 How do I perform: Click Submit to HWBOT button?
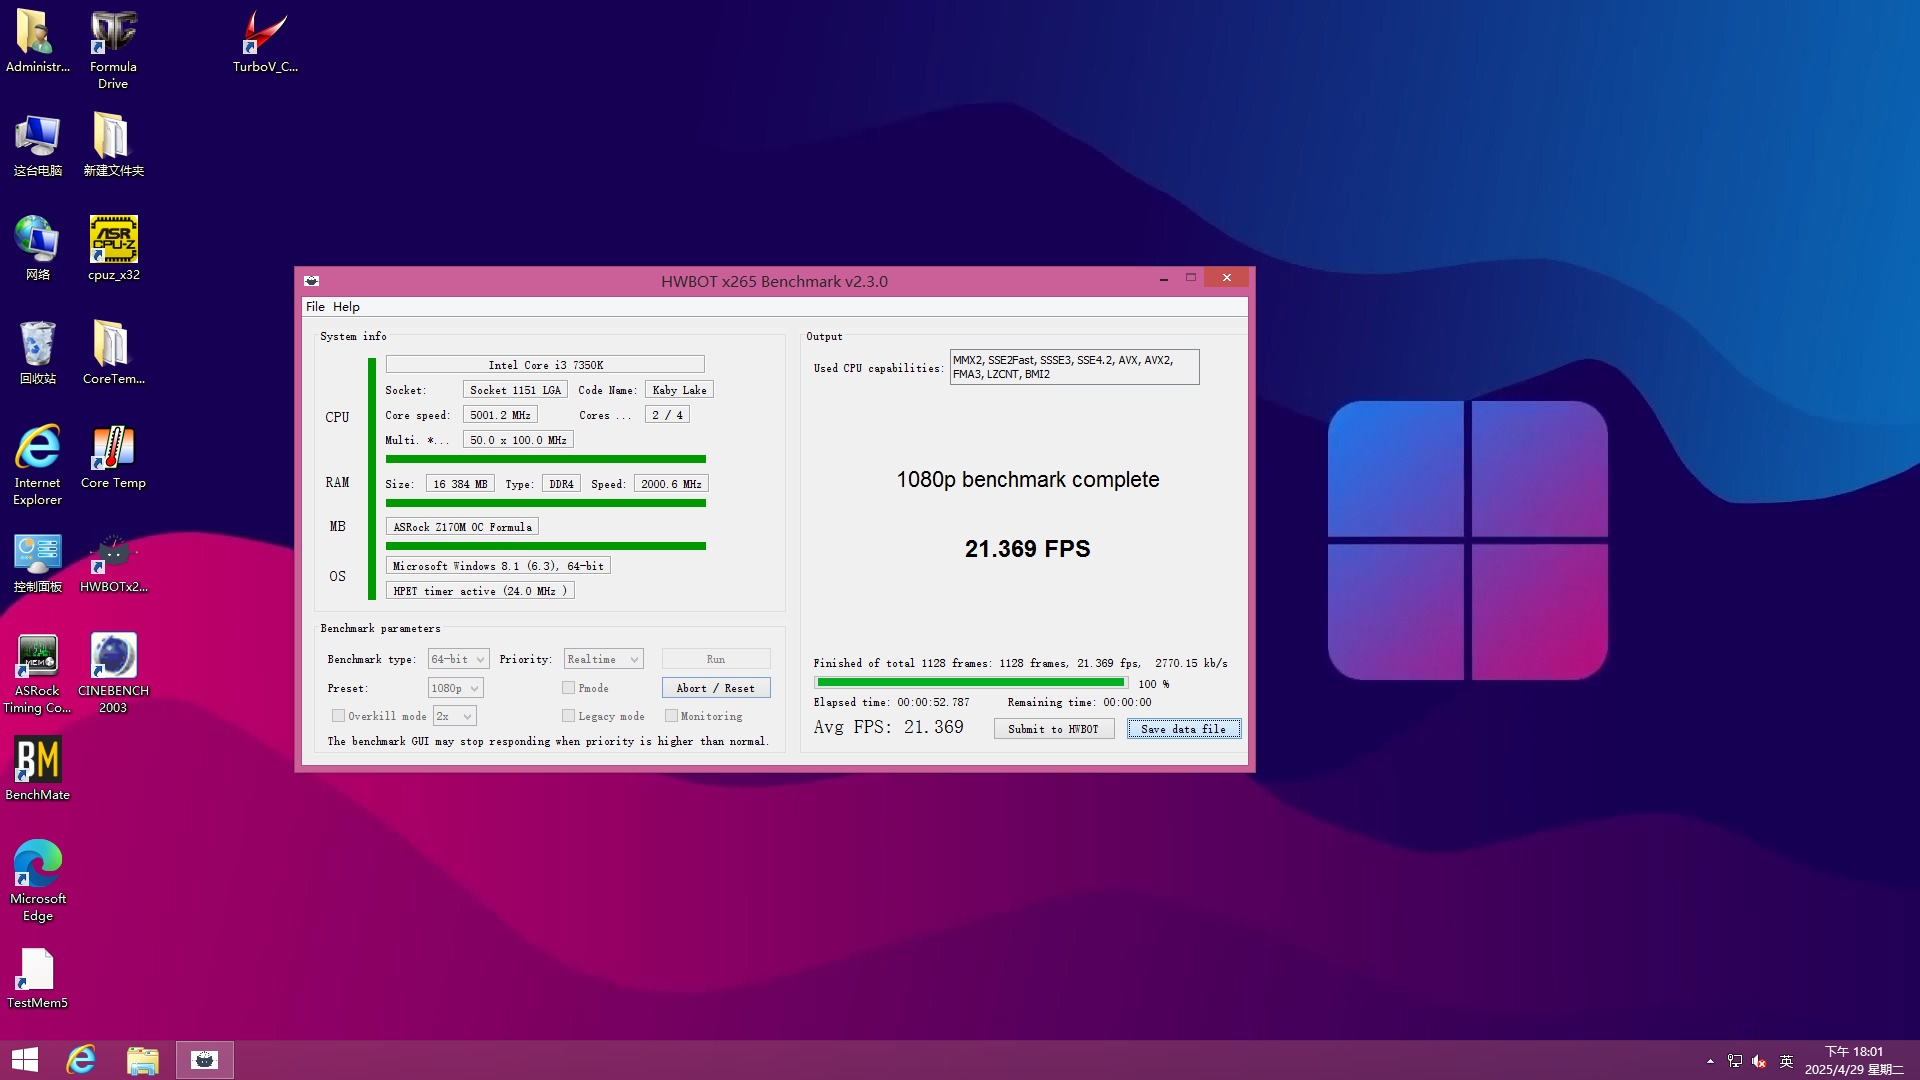pyautogui.click(x=1053, y=729)
